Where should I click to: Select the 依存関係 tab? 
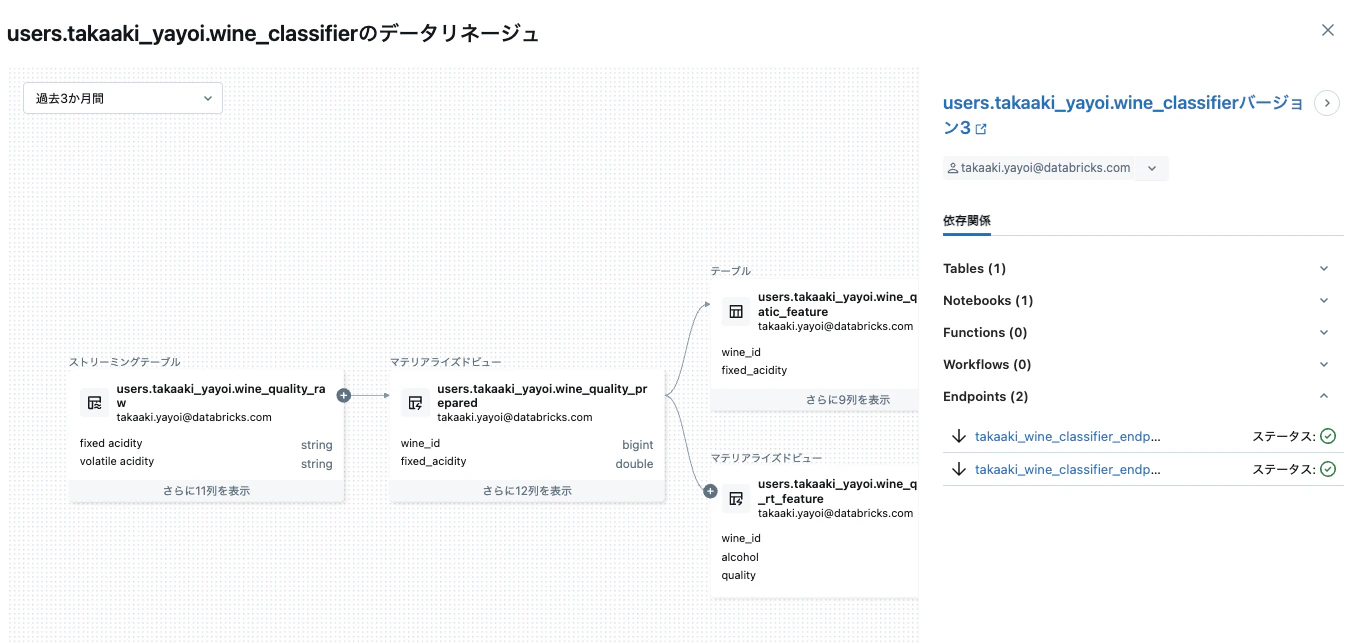pos(967,220)
